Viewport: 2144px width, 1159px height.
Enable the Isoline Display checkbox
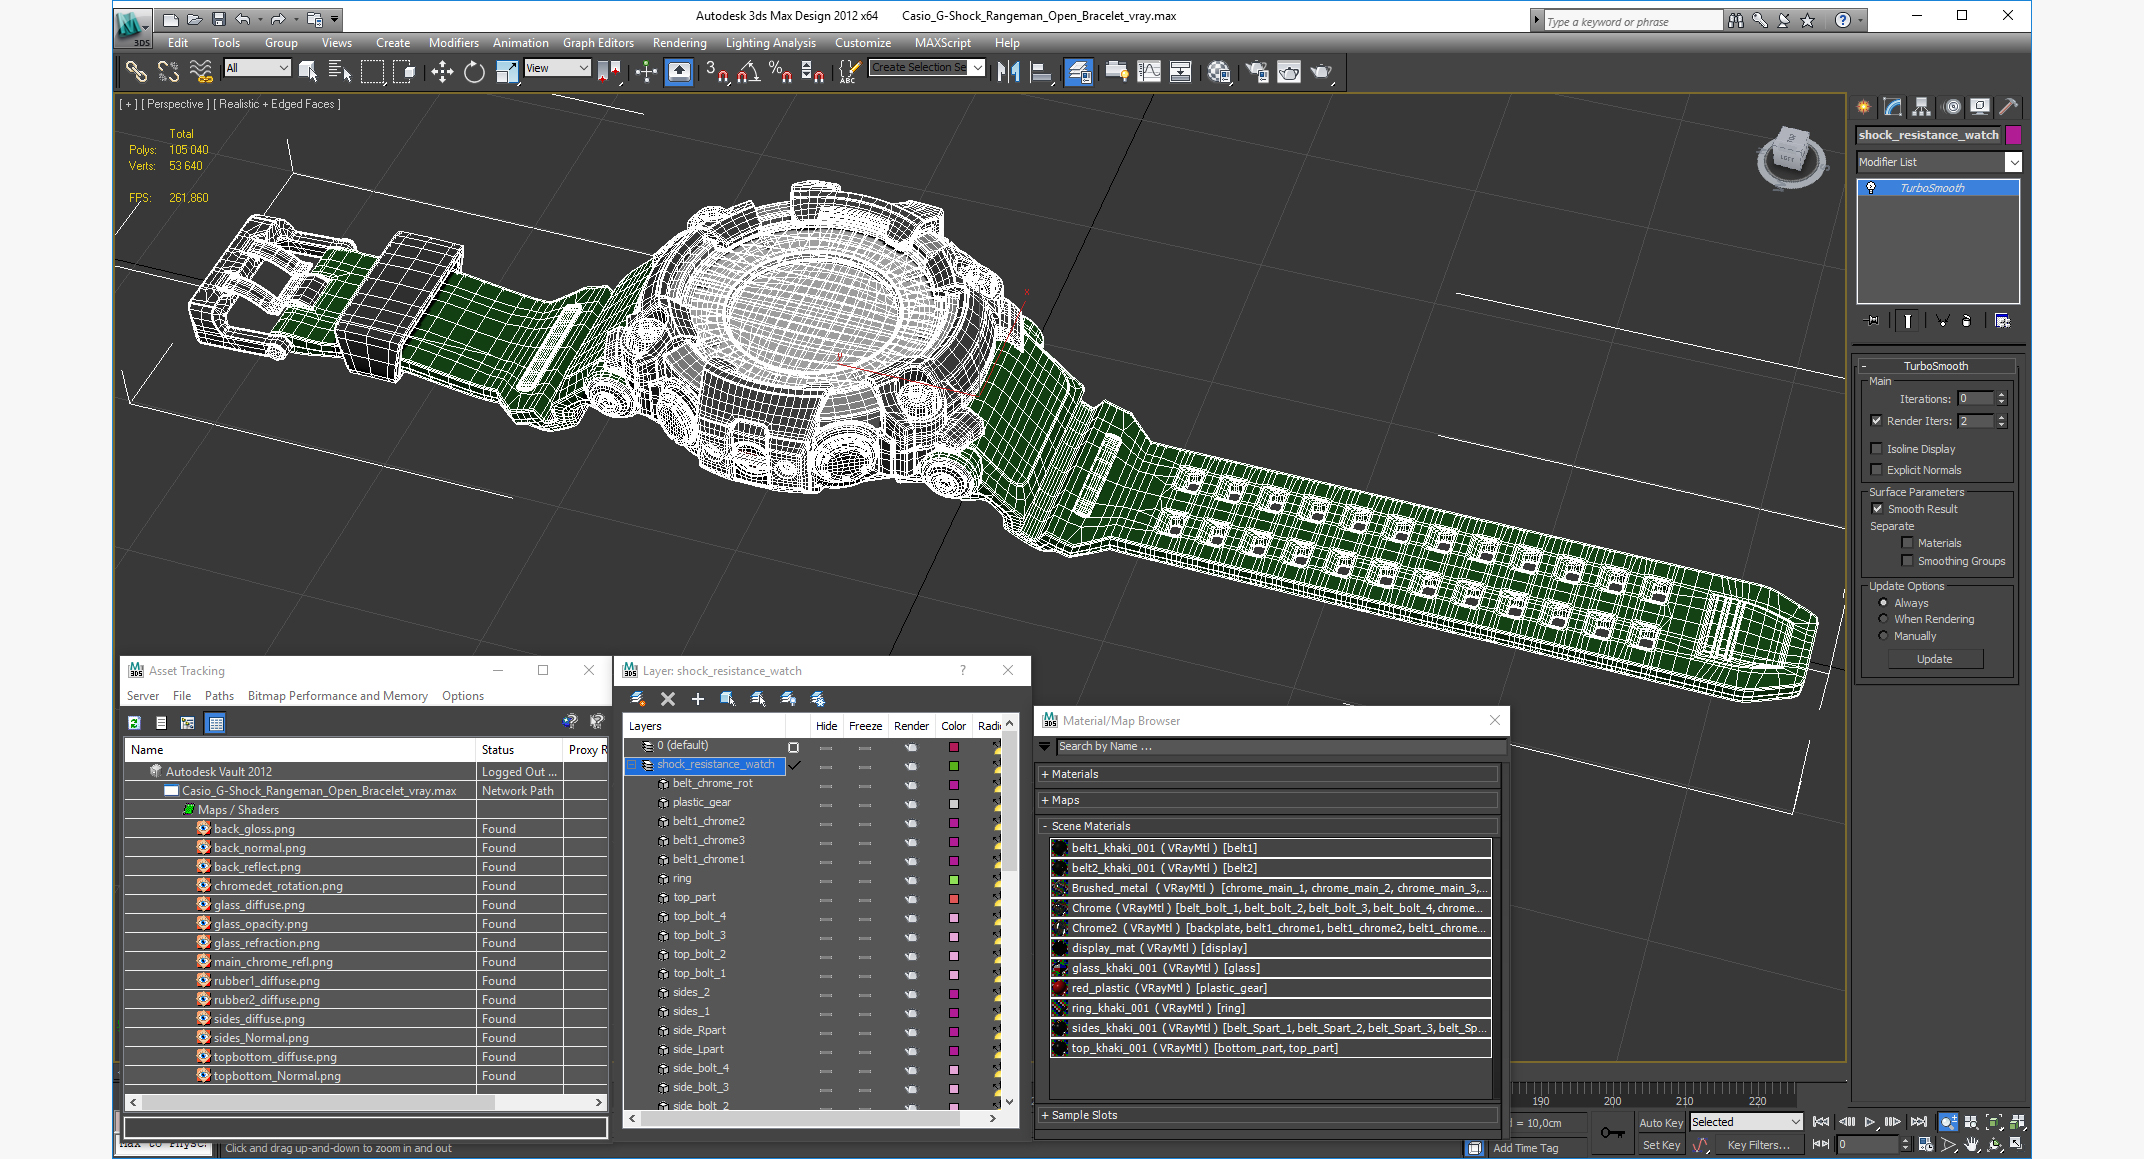click(1877, 449)
